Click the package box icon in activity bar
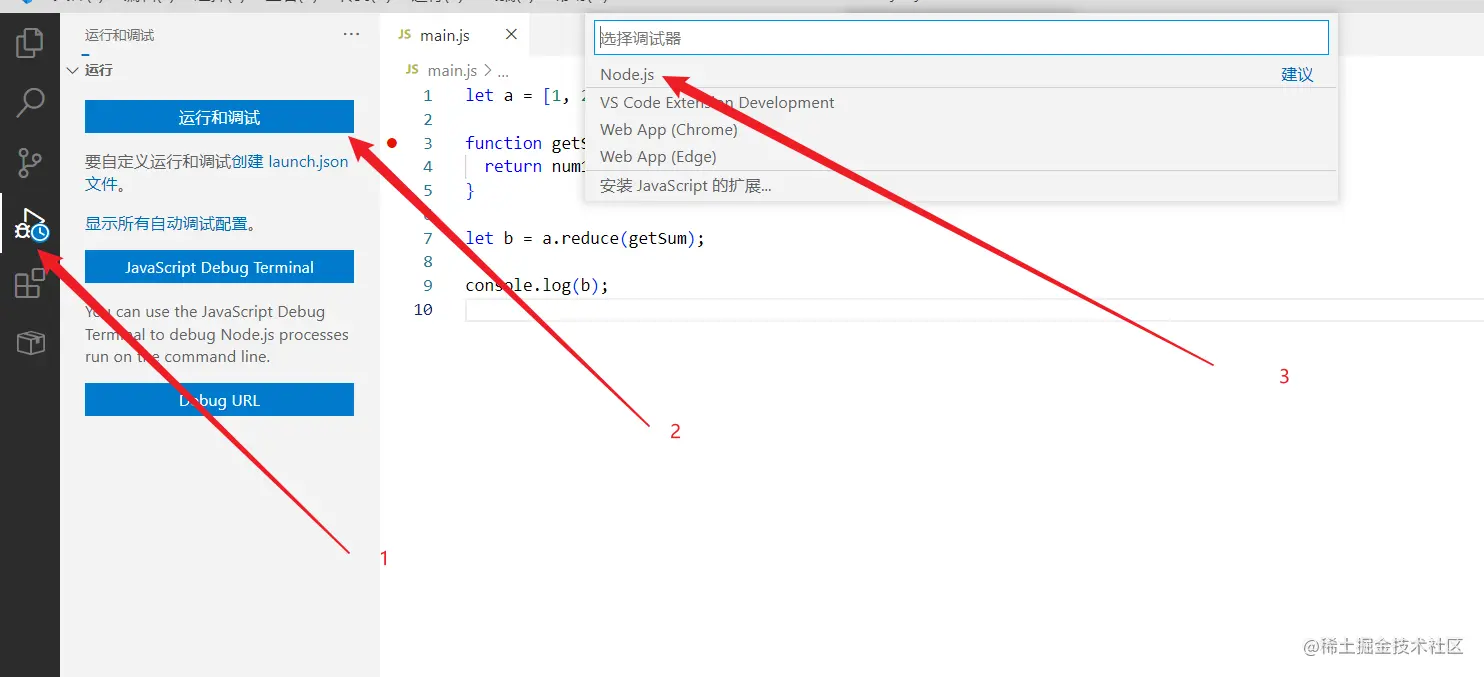The width and height of the screenshot is (1484, 677). point(30,343)
